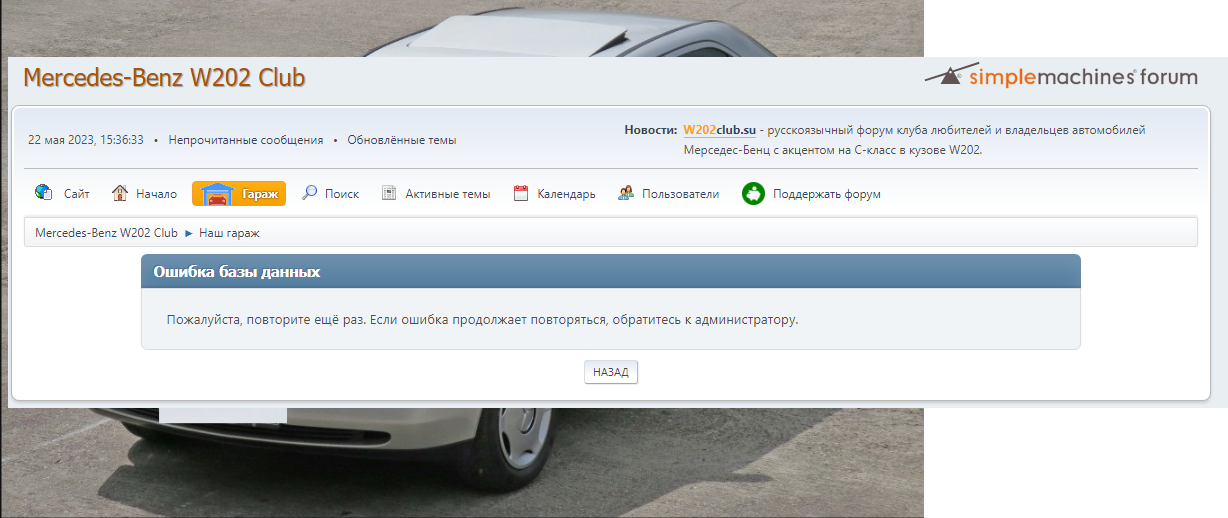Click the date 22 мая 2023, 15:36:33
This screenshot has width=1228, height=518.
point(86,140)
